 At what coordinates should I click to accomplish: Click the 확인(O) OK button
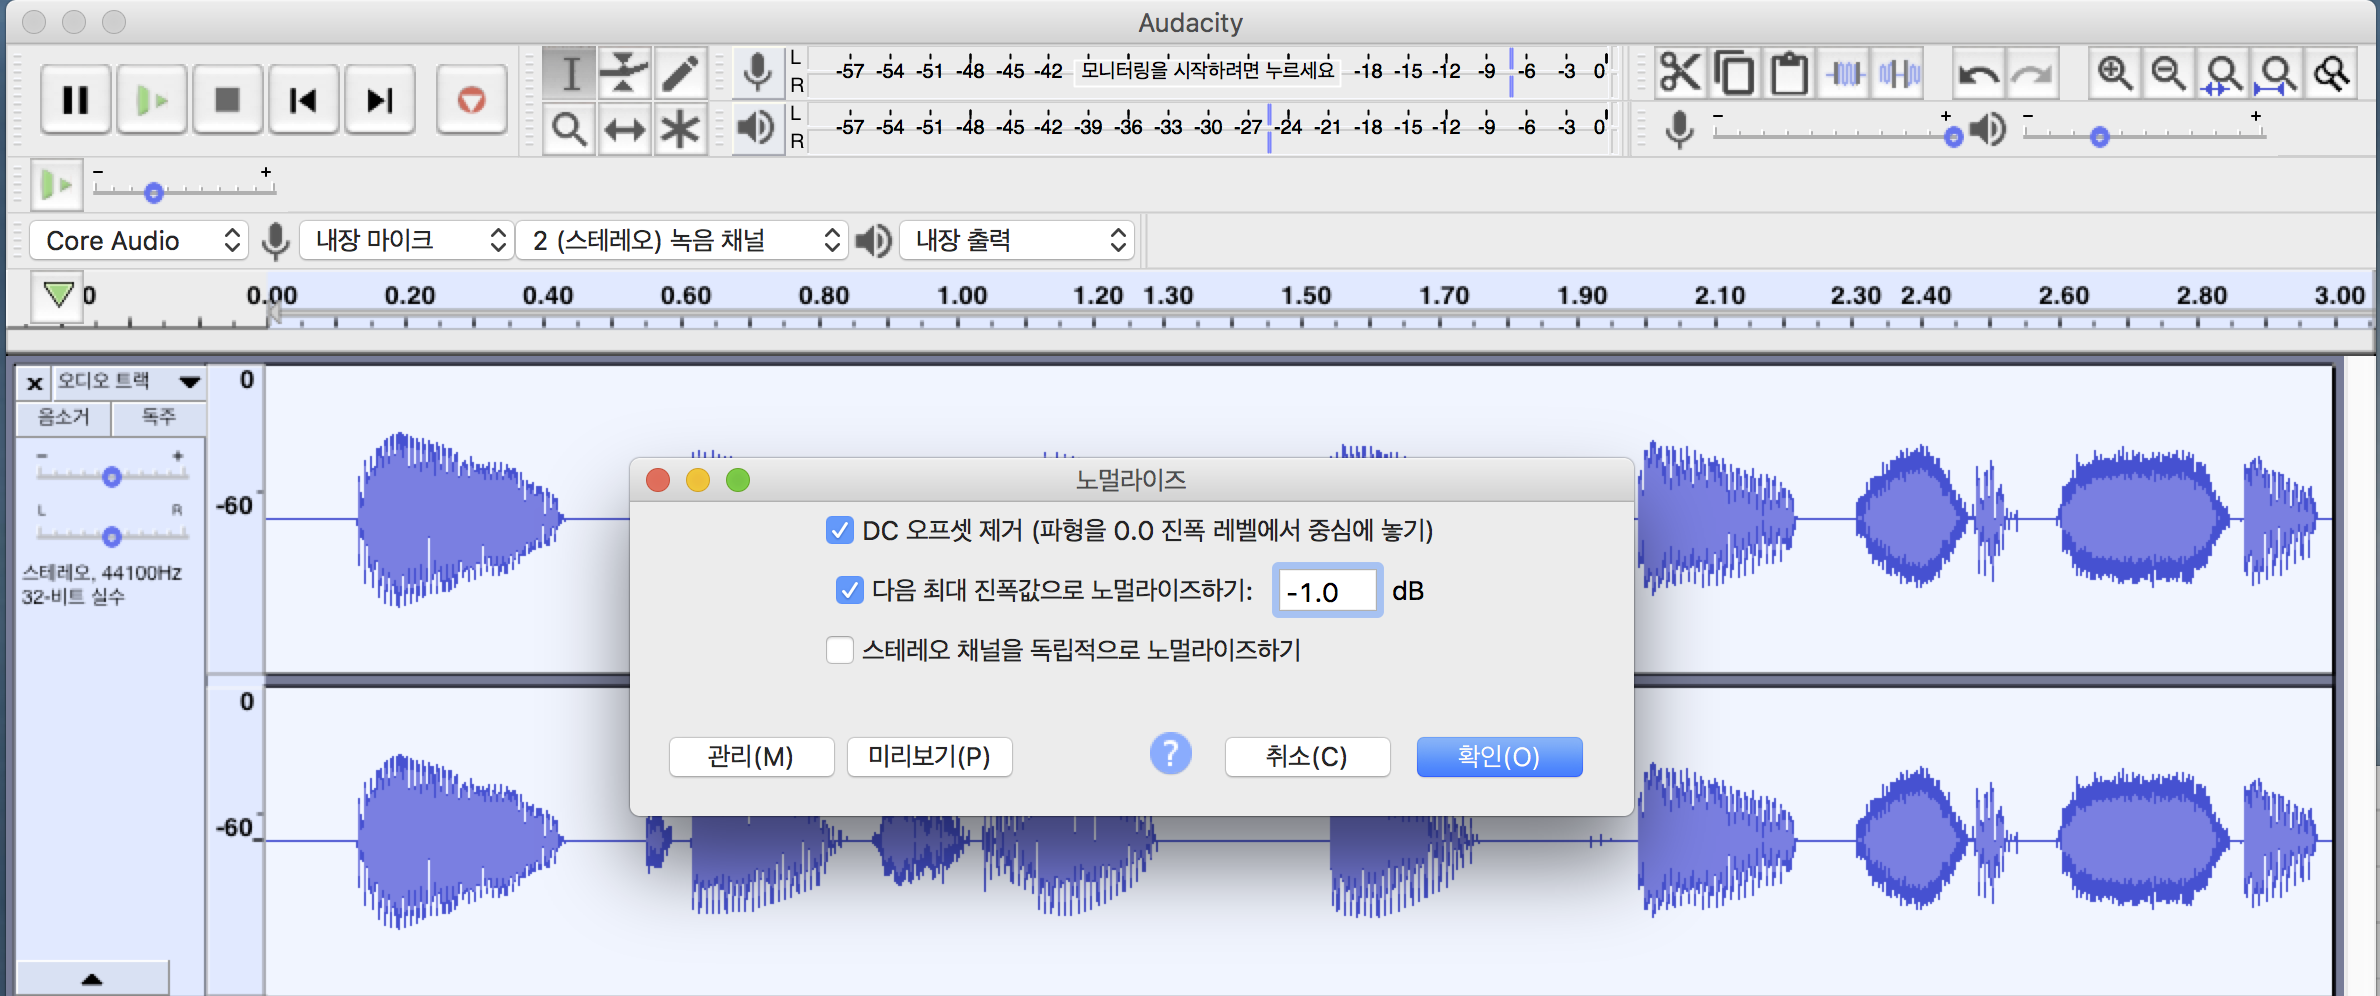tap(1499, 756)
